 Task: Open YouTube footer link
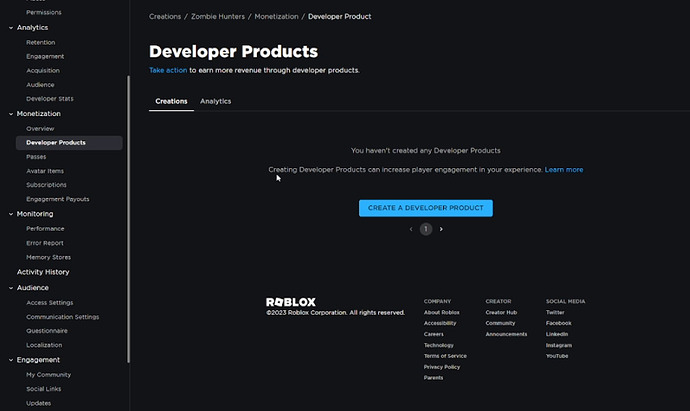(557, 356)
